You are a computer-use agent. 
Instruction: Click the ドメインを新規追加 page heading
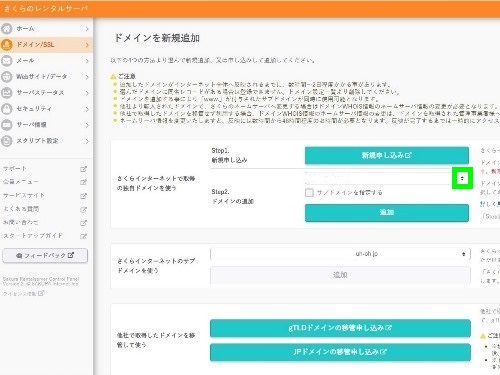pos(157,38)
